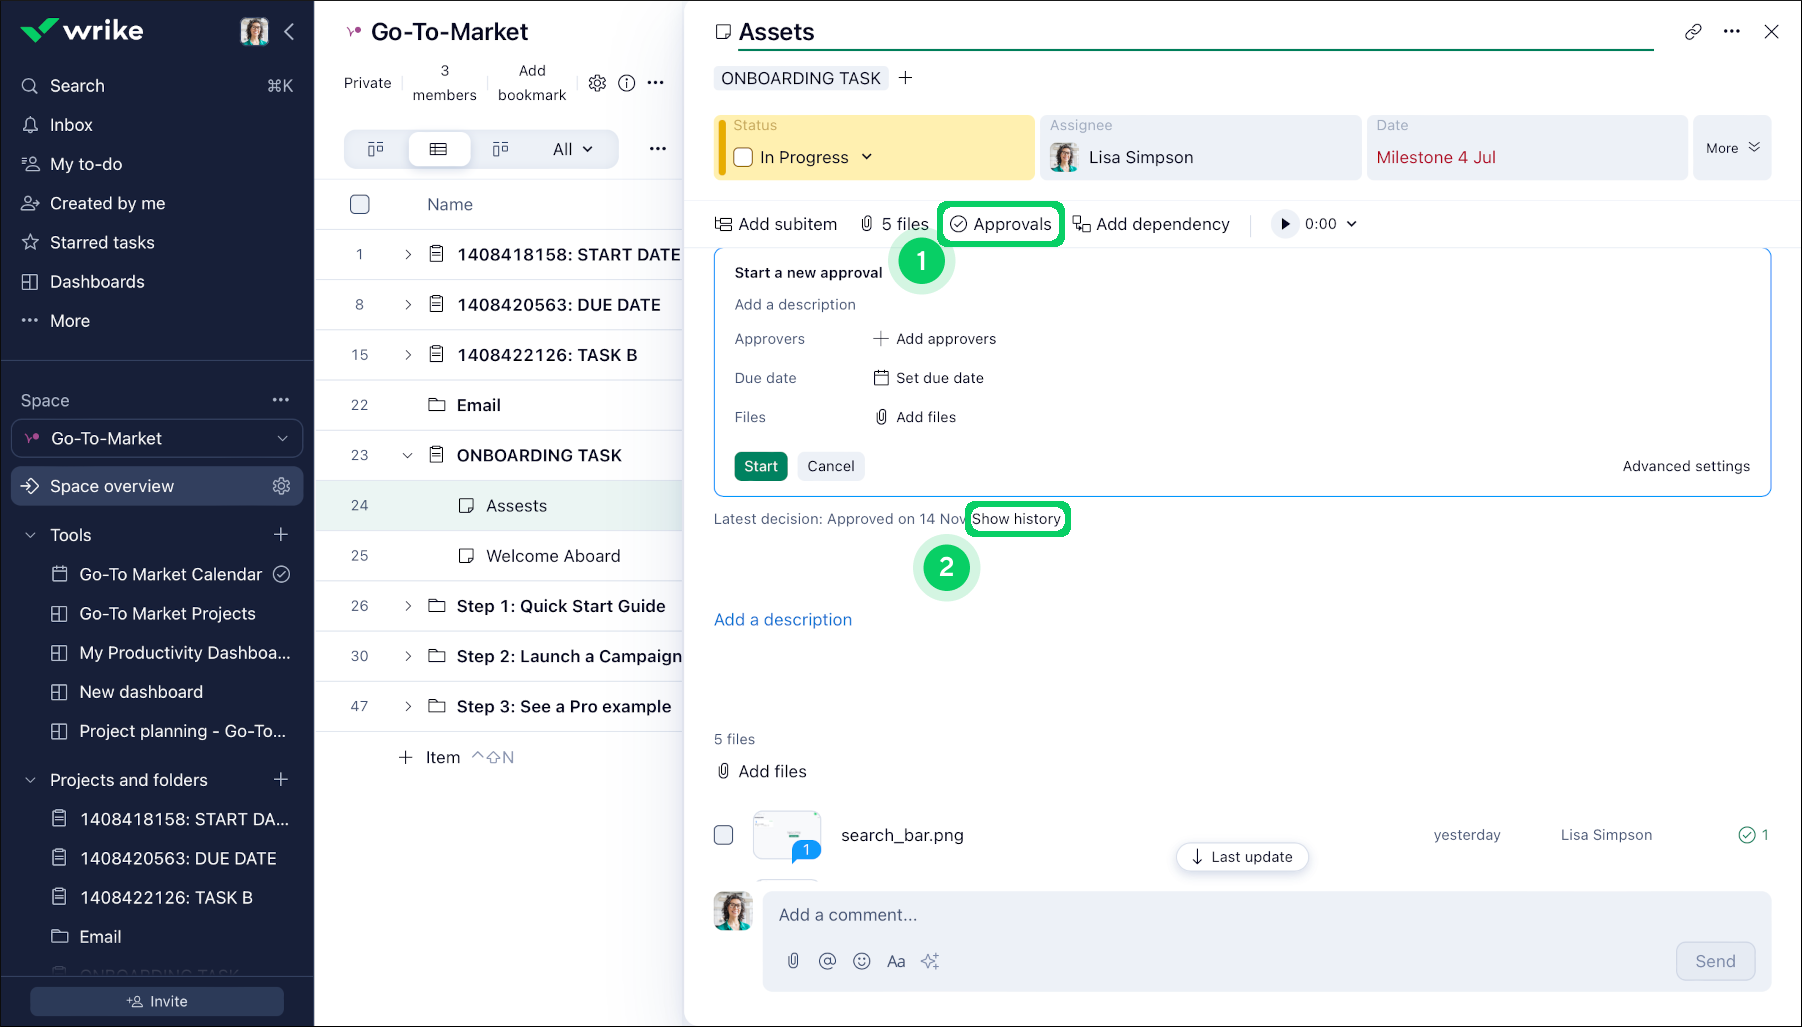Click the project info icon
The width and height of the screenshot is (1802, 1027).
pyautogui.click(x=627, y=83)
